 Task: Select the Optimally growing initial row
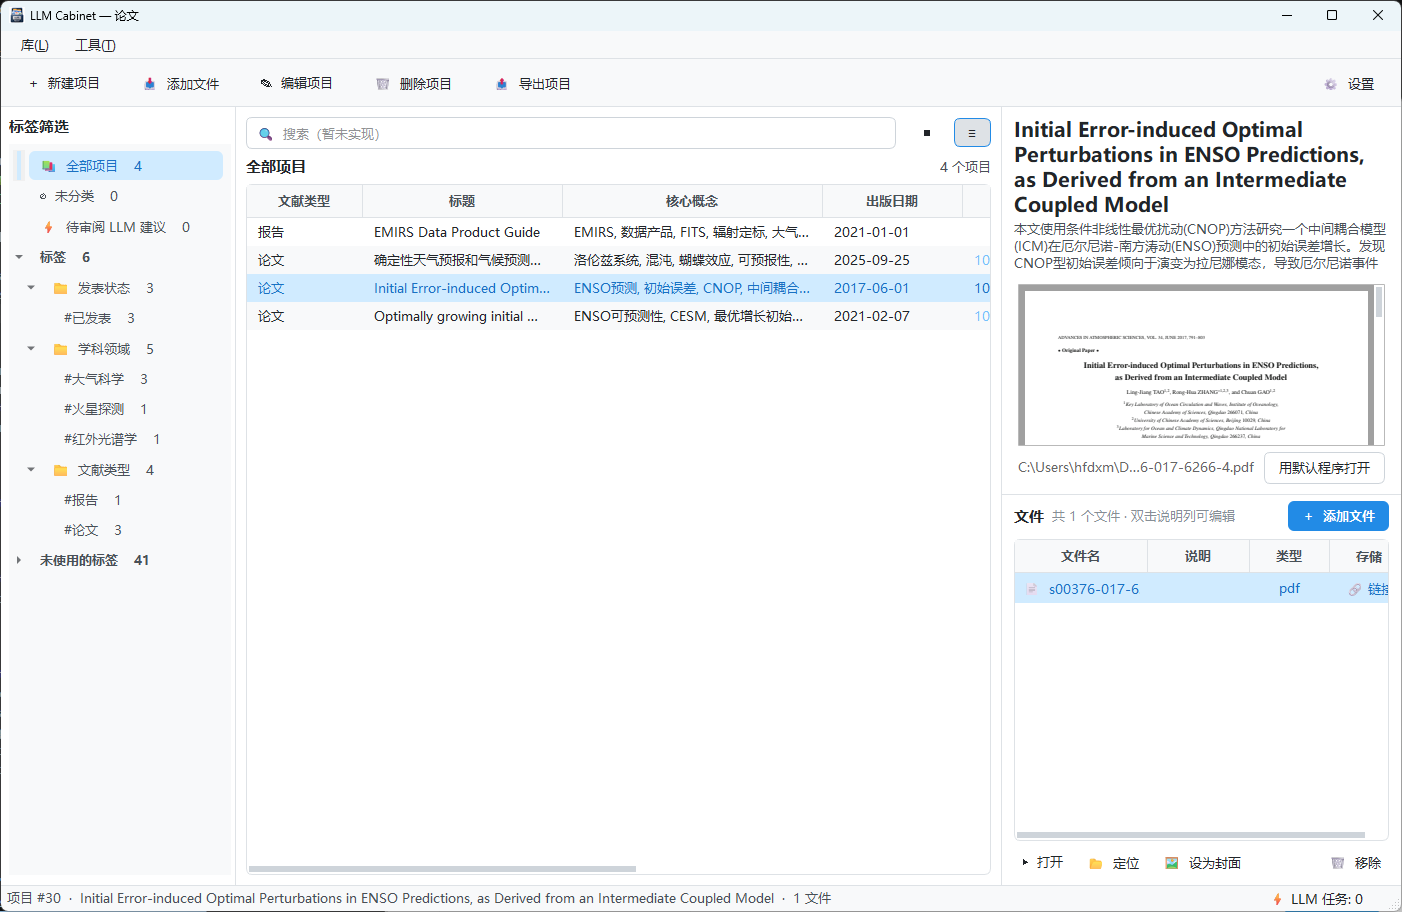pos(618,316)
